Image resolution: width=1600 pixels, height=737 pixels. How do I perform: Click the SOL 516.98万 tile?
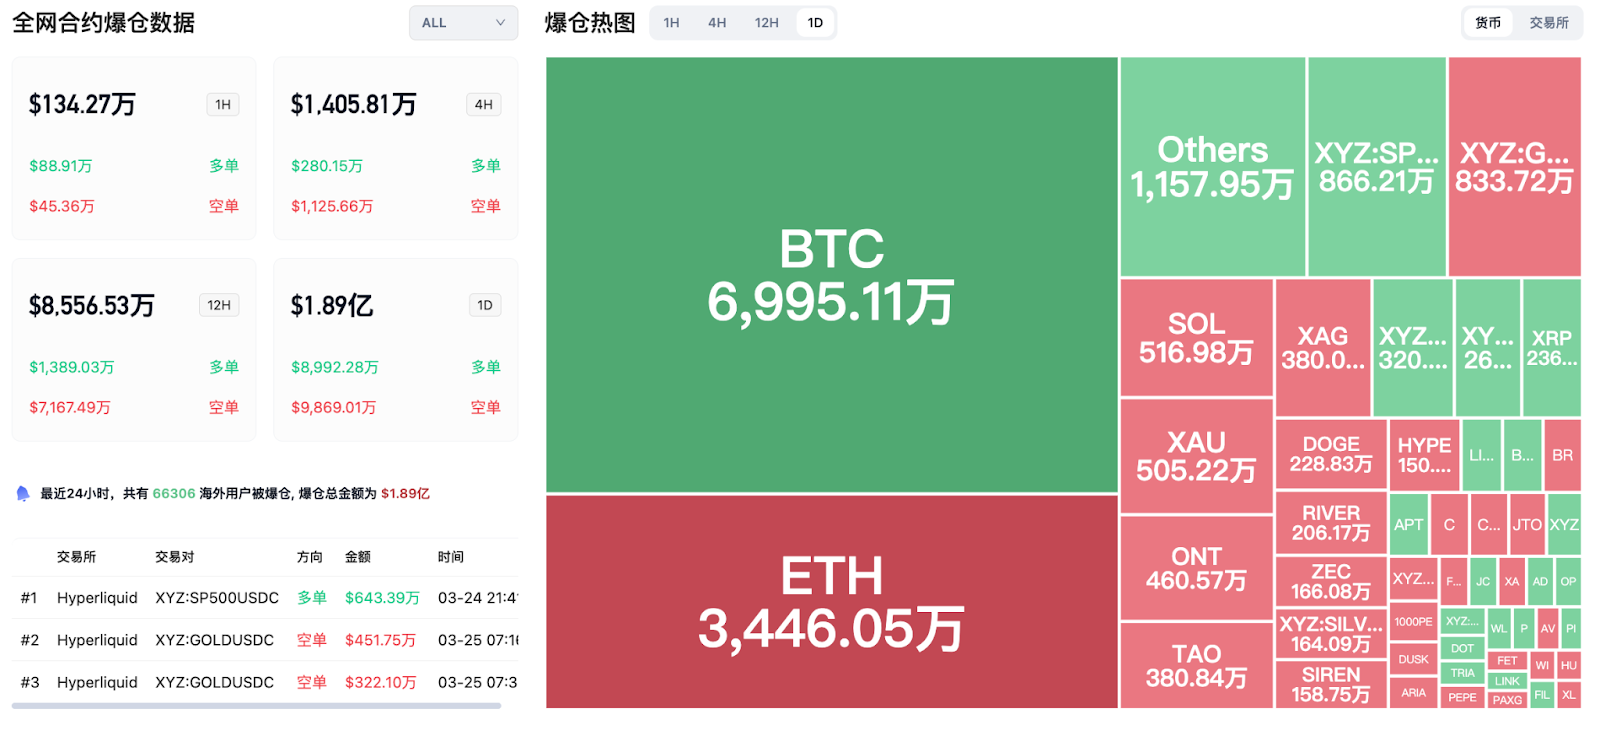tap(1196, 338)
